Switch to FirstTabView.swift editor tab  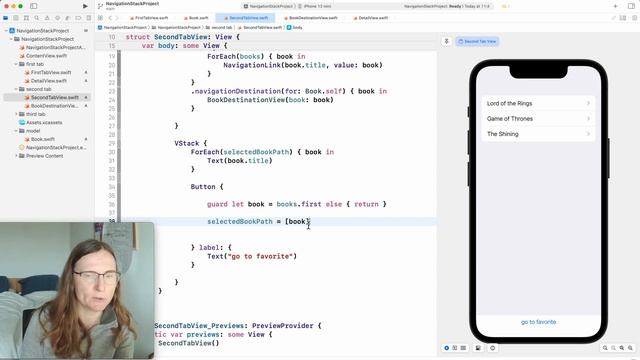[149, 18]
